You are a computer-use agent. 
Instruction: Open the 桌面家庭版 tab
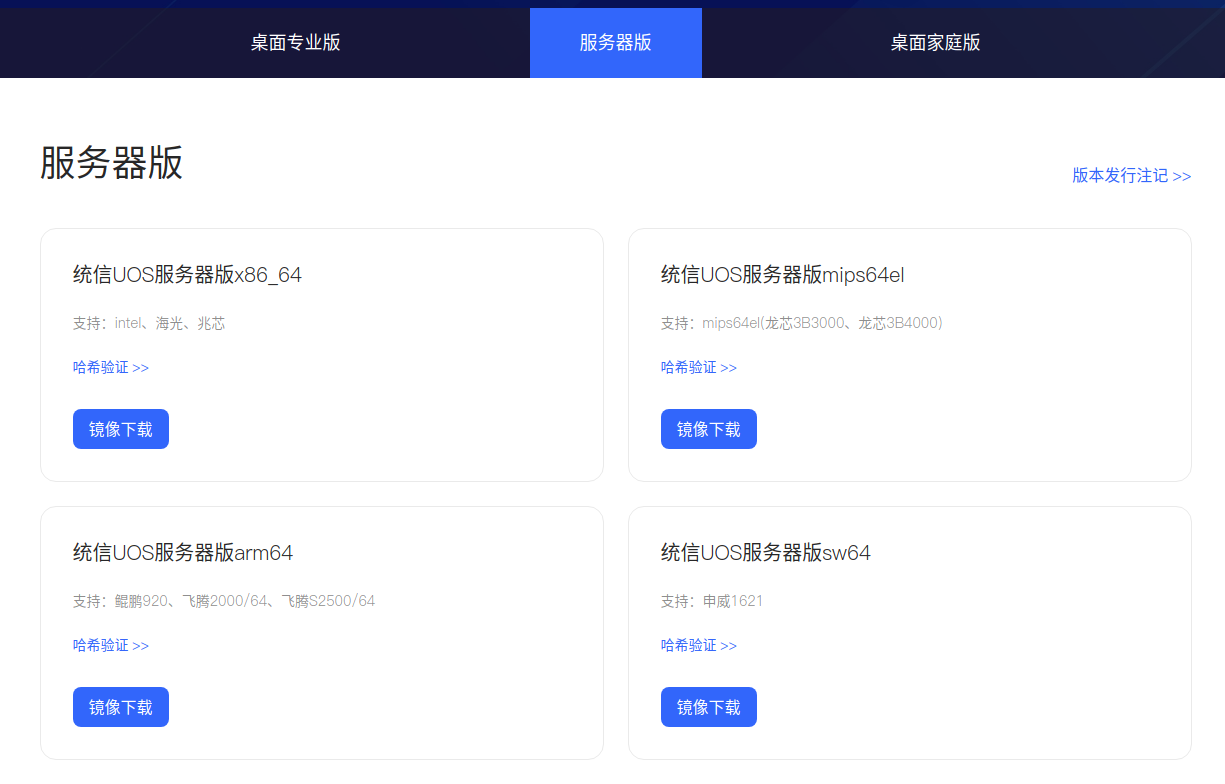tap(935, 43)
